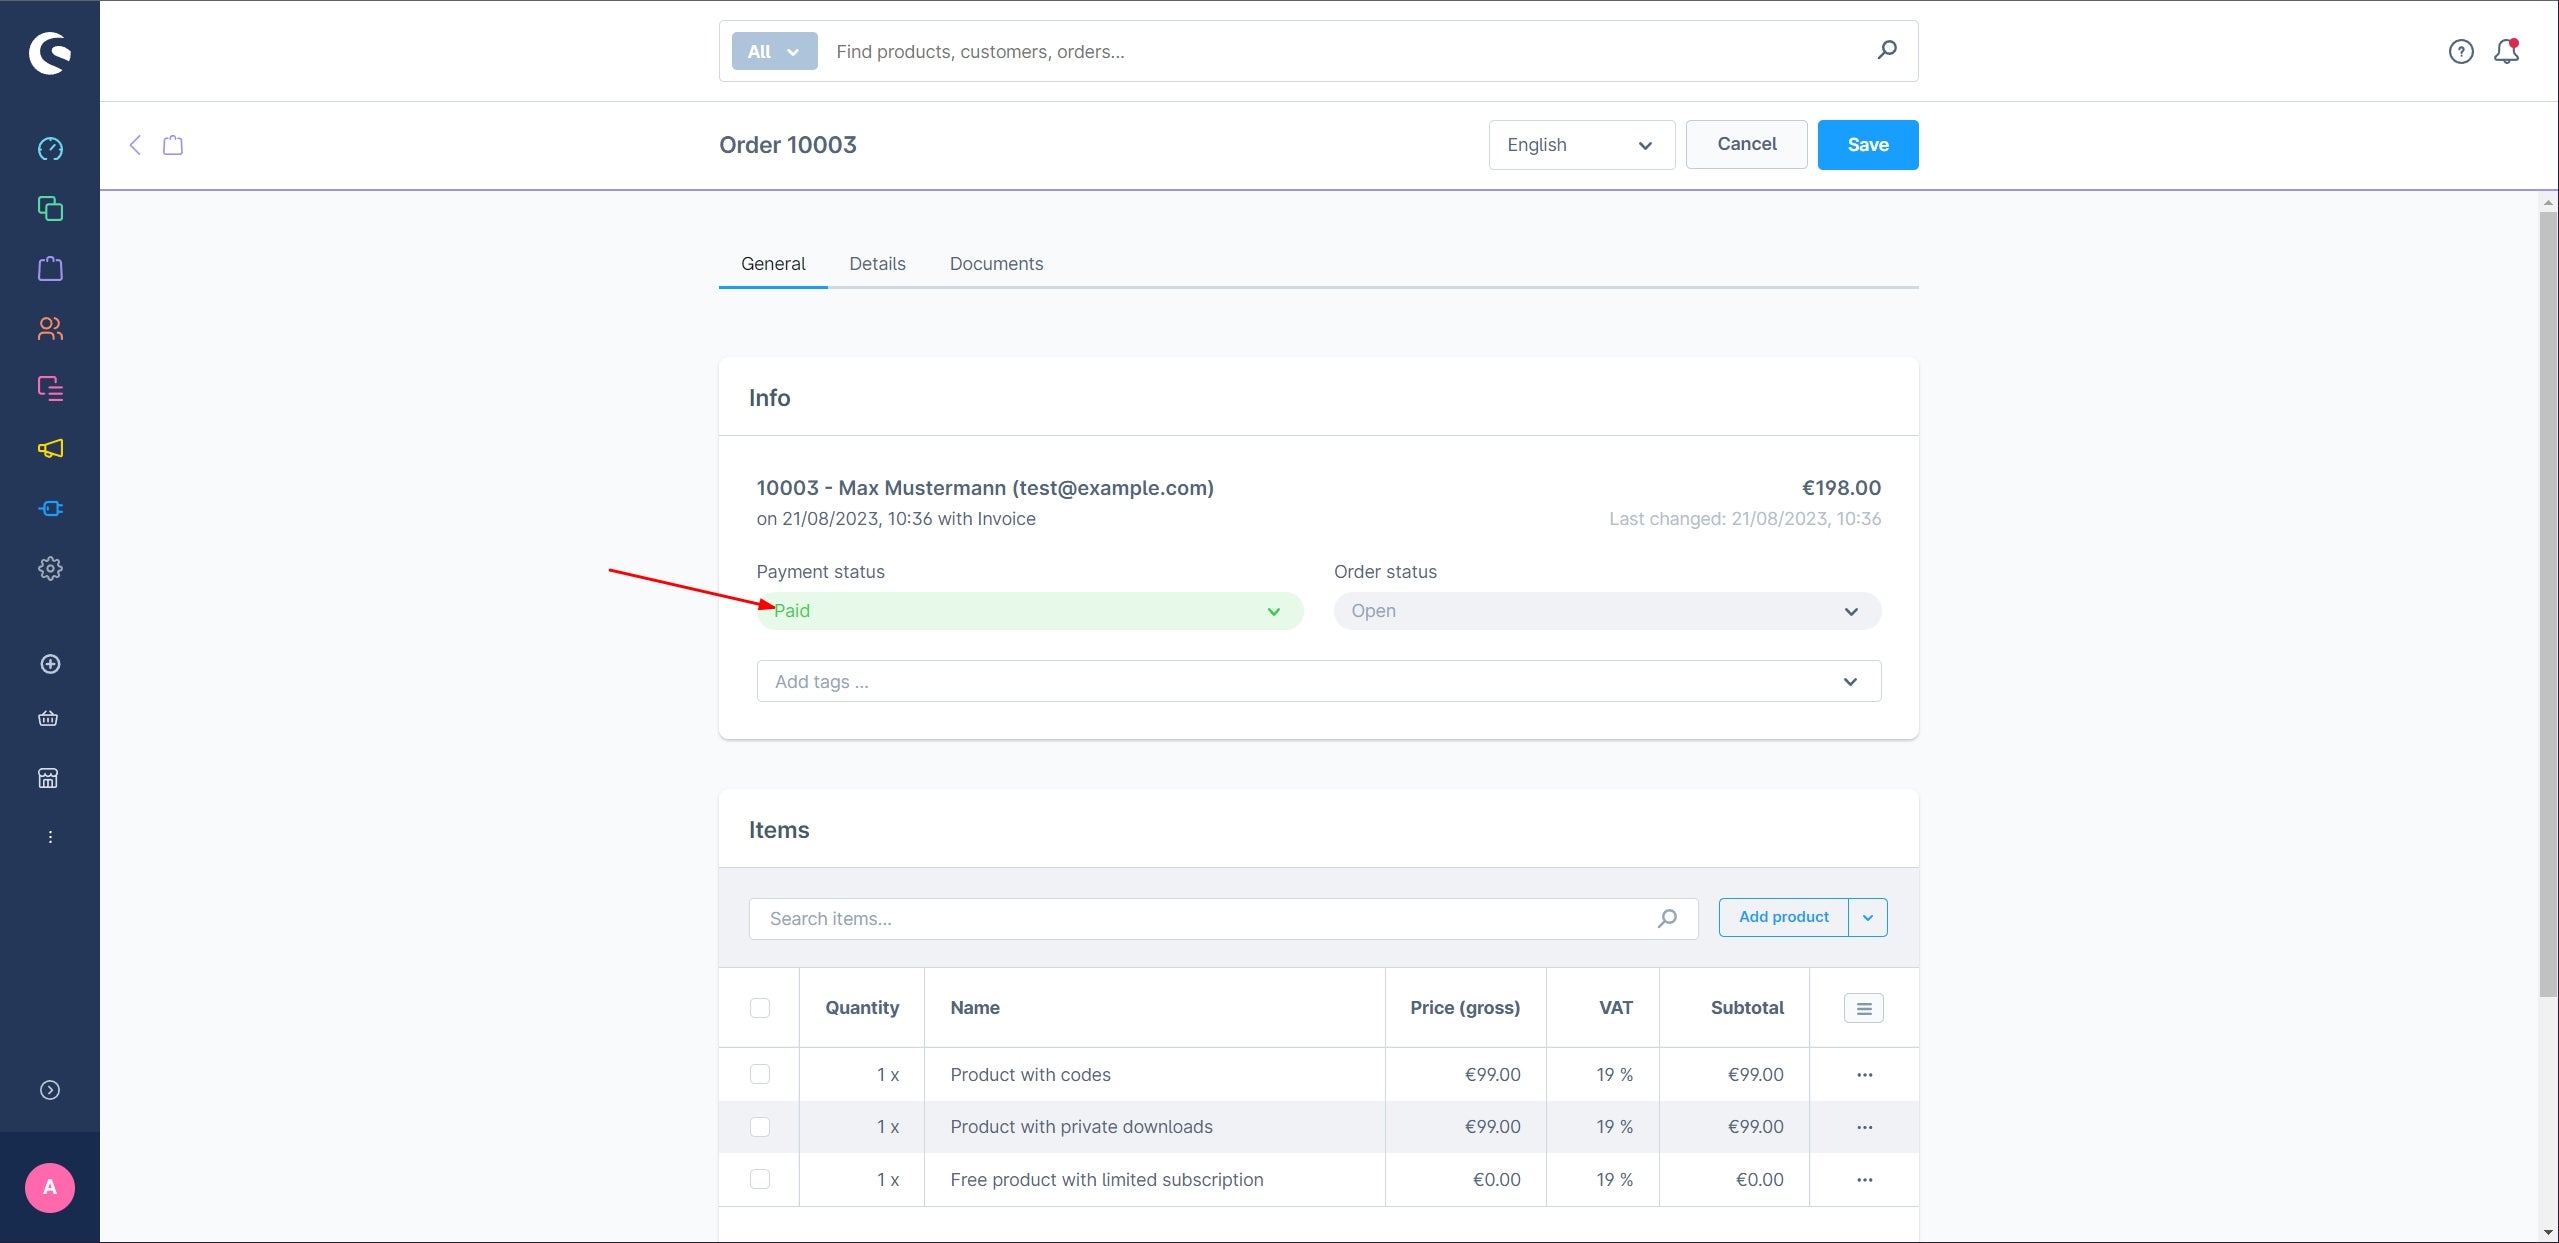Screen dimensions: 2559x1243
Task: Switch to the General tab
Action: [x=773, y=264]
